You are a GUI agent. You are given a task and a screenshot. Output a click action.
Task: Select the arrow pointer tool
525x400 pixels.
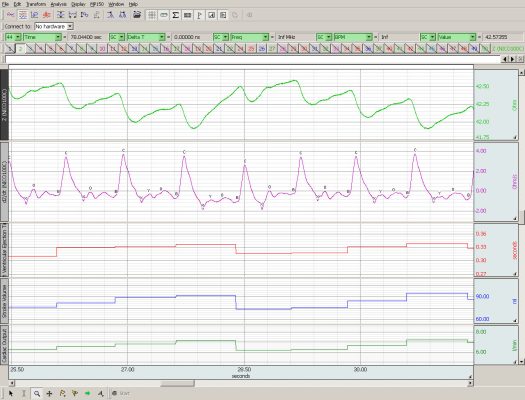point(11,393)
